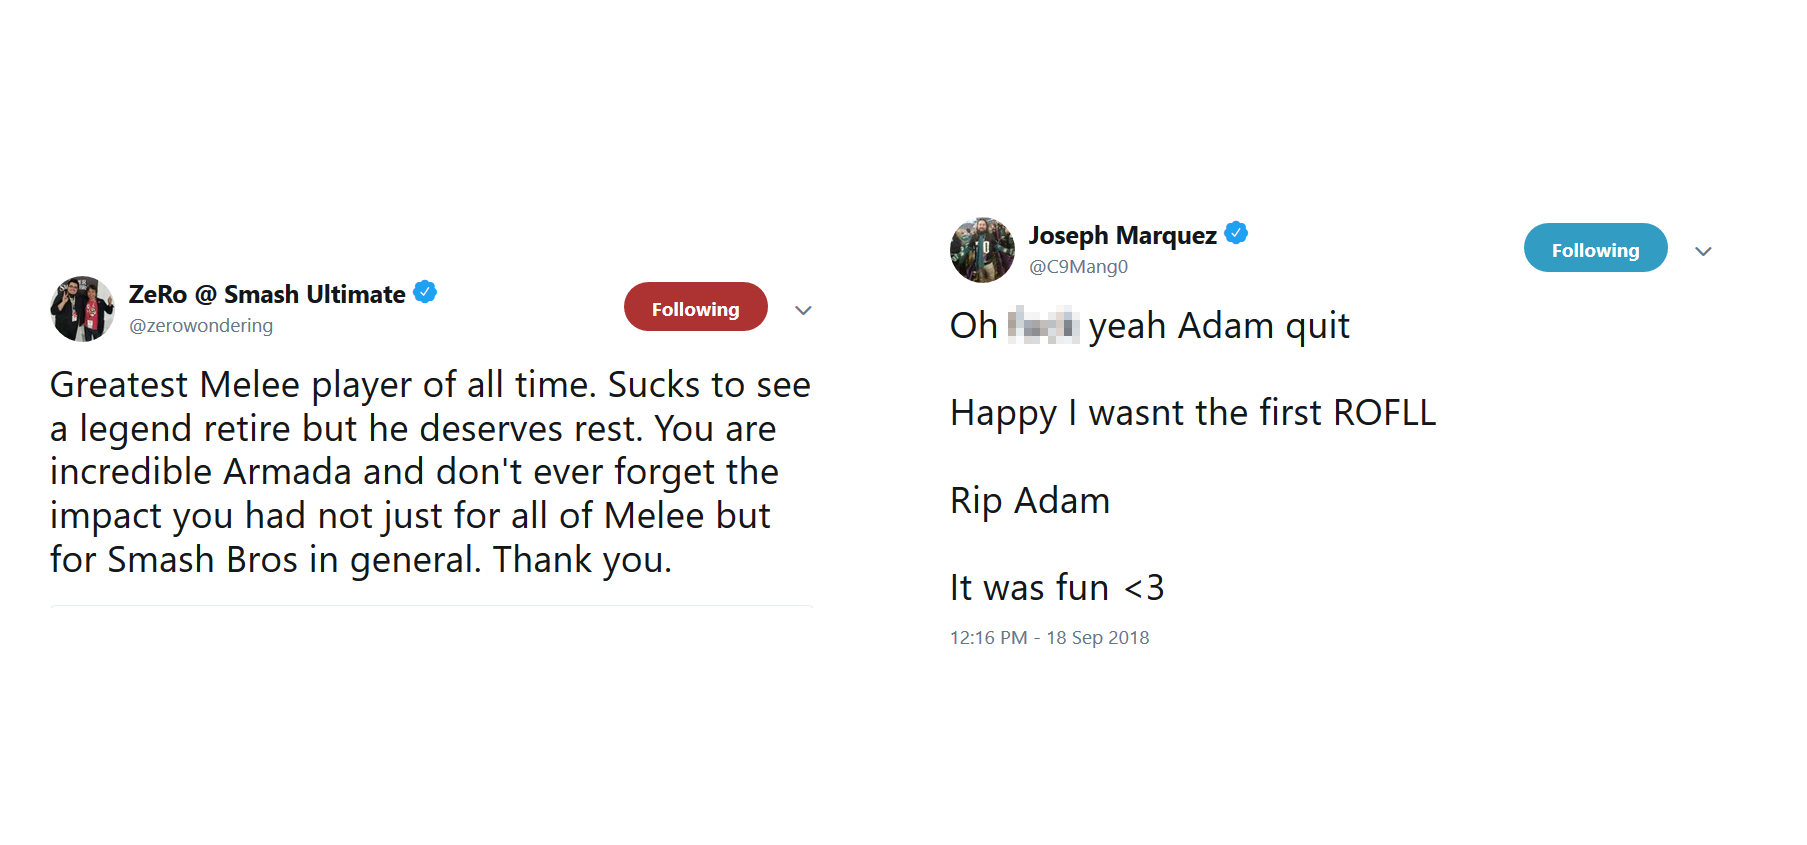Viewport: 1807px width, 845px height.
Task: Click the Joseph Marquez display name
Action: coord(1121,233)
